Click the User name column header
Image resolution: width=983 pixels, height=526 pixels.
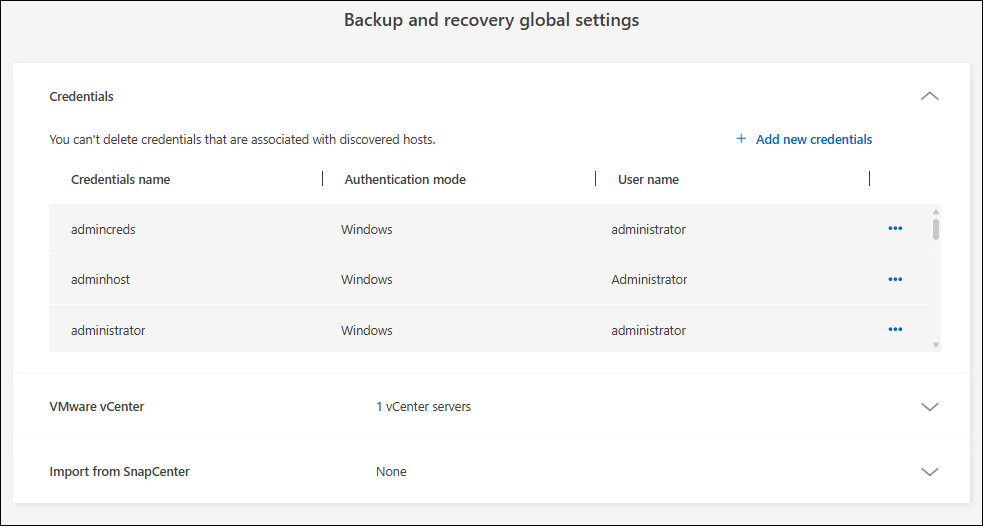click(648, 180)
